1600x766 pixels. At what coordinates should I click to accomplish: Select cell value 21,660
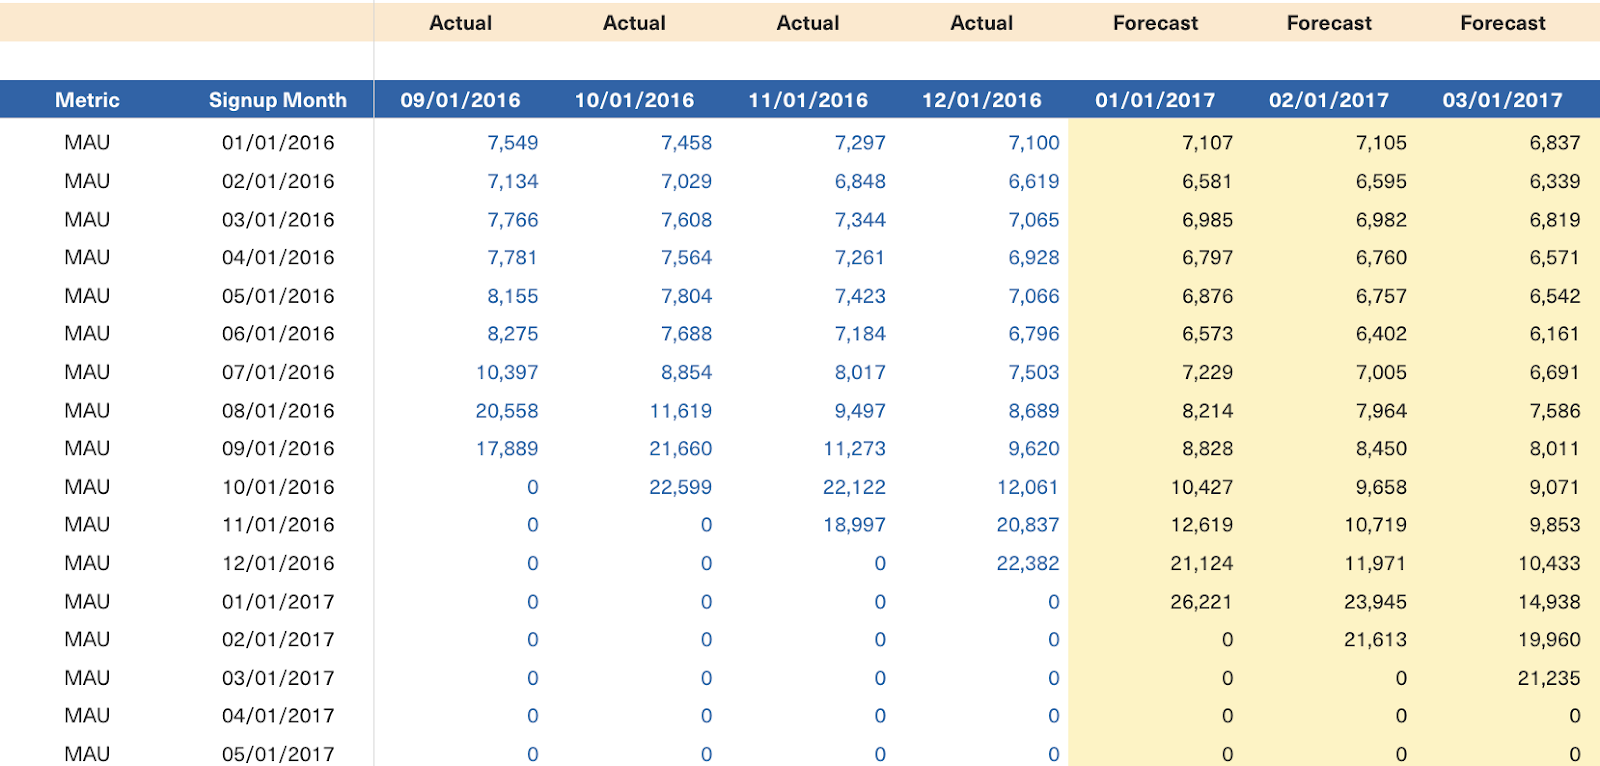[681, 449]
